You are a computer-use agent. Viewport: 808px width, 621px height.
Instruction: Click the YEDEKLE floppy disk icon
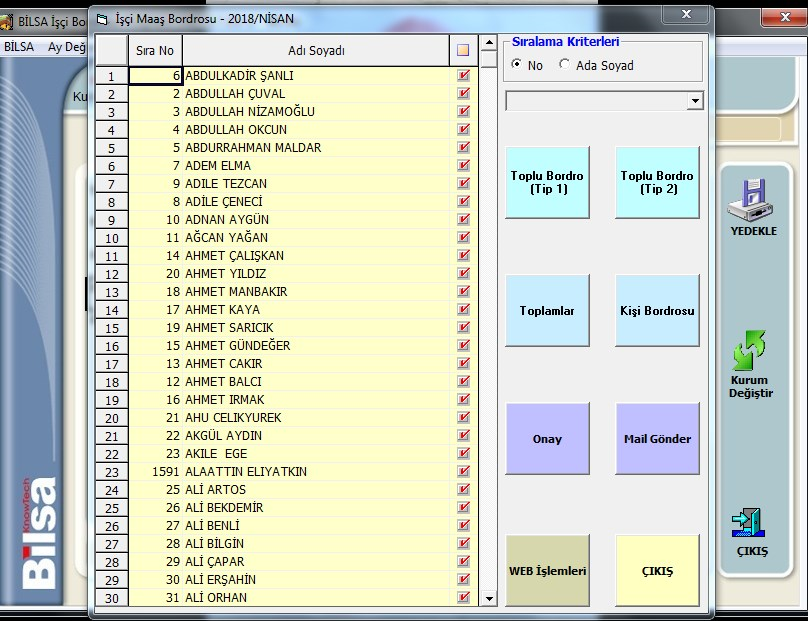pyautogui.click(x=753, y=199)
